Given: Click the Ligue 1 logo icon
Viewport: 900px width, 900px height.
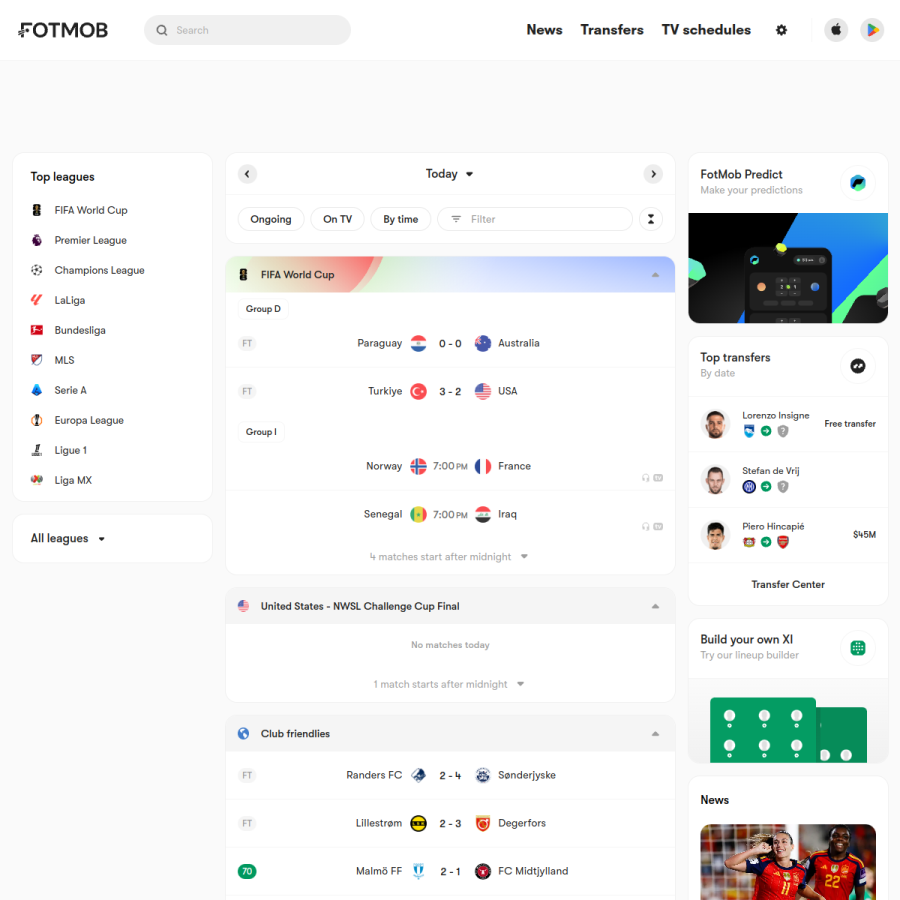Looking at the screenshot, I should click(37, 450).
